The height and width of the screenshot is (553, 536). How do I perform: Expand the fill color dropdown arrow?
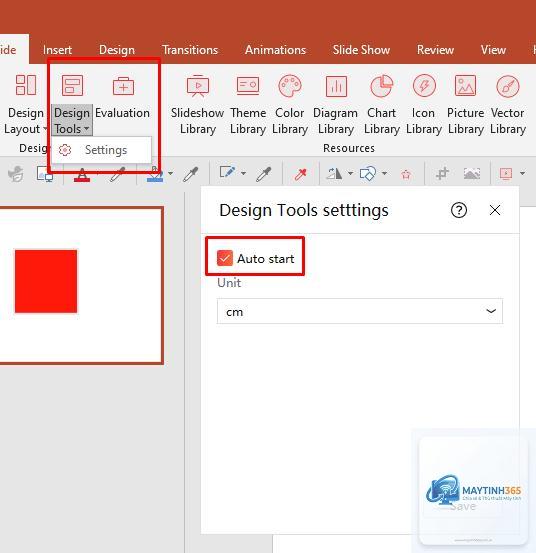170,173
